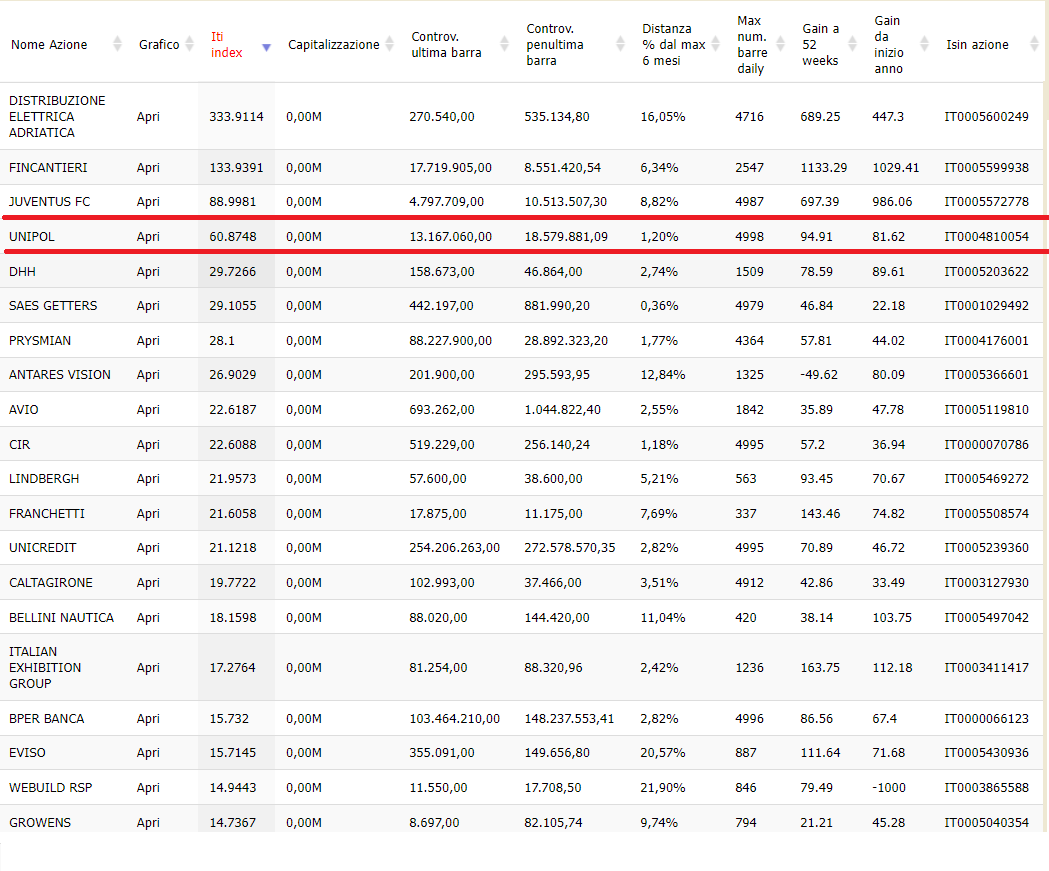Open Apri chart link for SAES GETTERS

[148, 306]
